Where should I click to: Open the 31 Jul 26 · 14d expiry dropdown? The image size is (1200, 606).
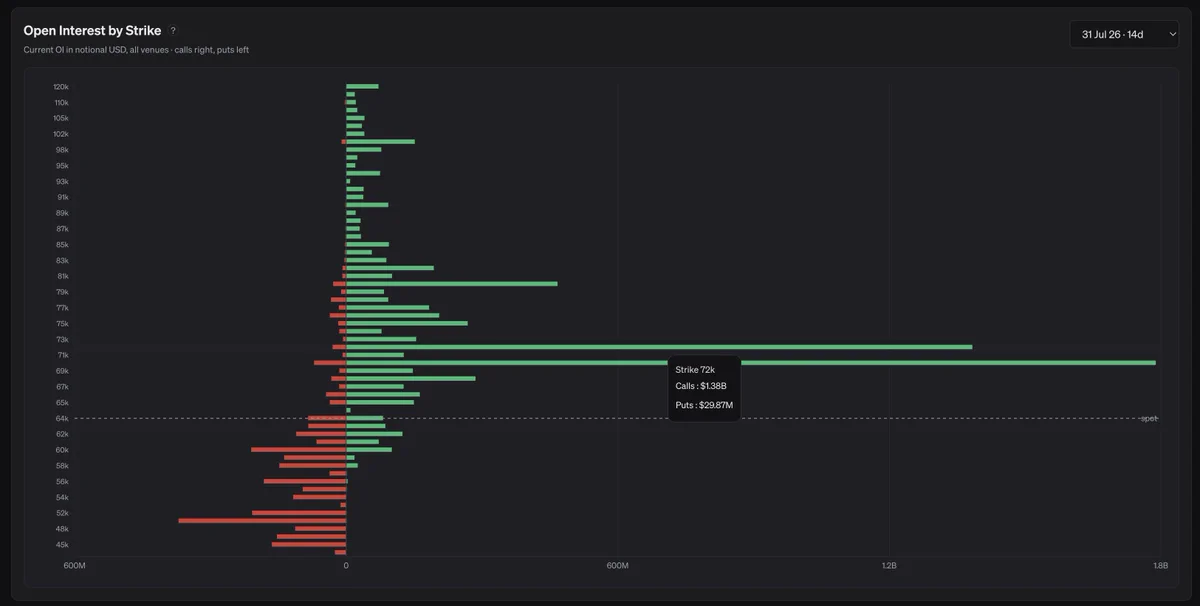(1124, 34)
